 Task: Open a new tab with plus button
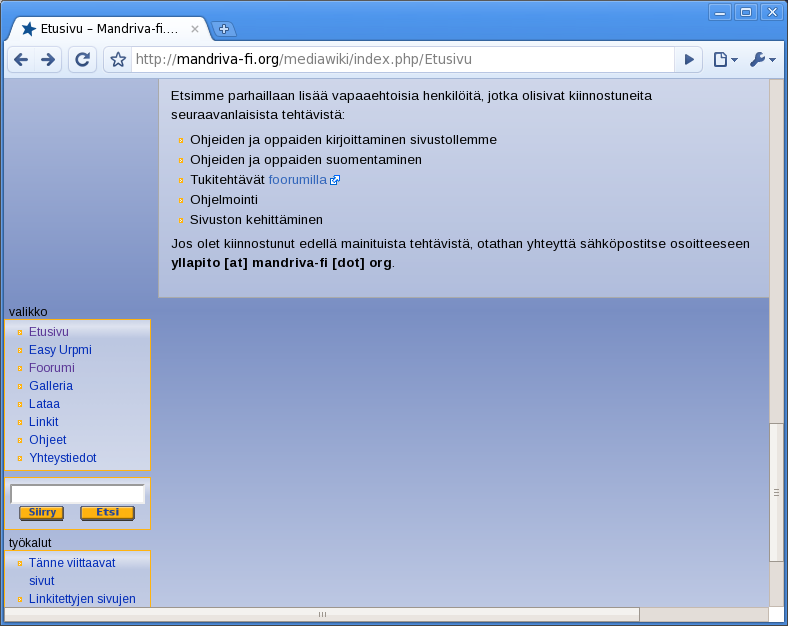point(224,29)
